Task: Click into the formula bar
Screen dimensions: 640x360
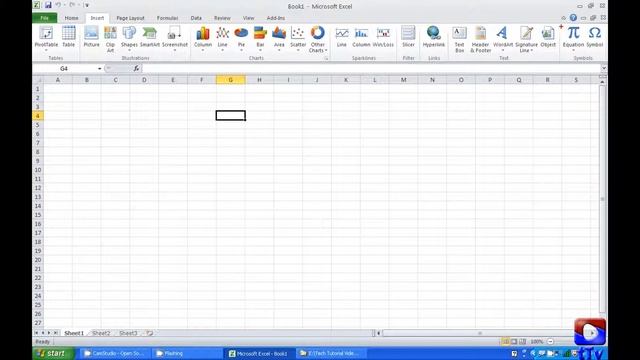Action: 371,69
